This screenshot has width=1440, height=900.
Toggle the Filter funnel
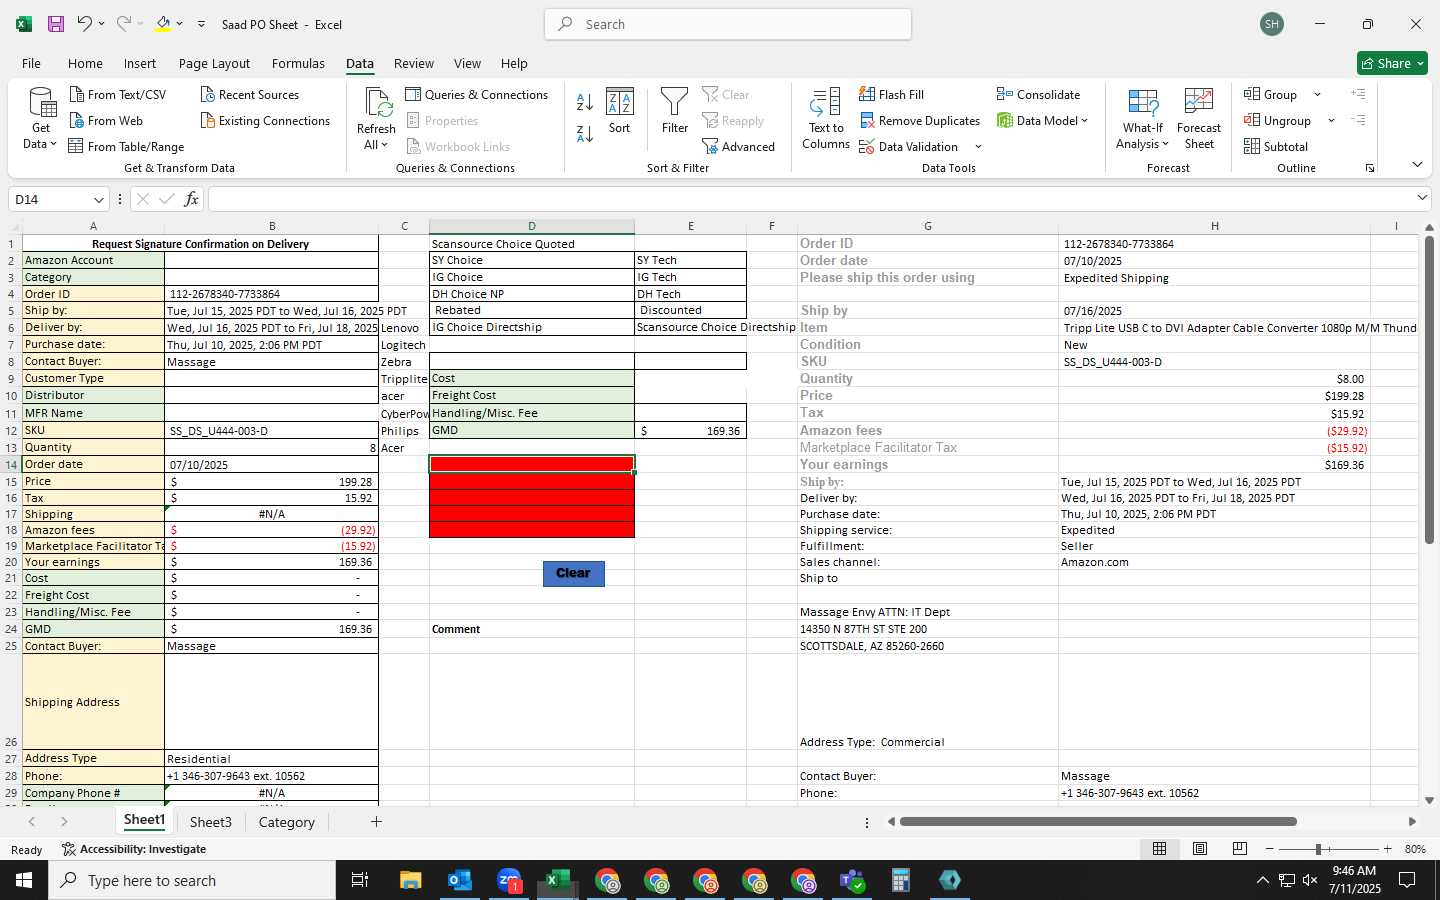675,111
